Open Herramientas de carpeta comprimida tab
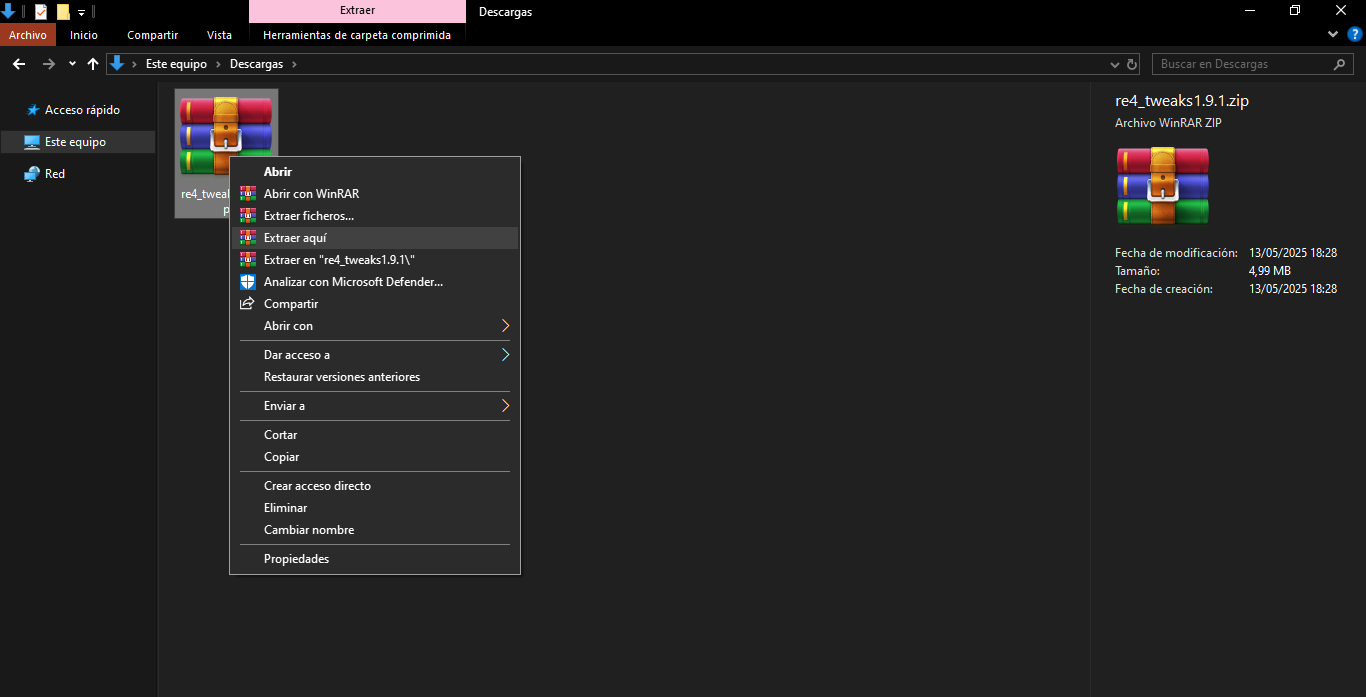This screenshot has width=1366, height=697. (357, 35)
